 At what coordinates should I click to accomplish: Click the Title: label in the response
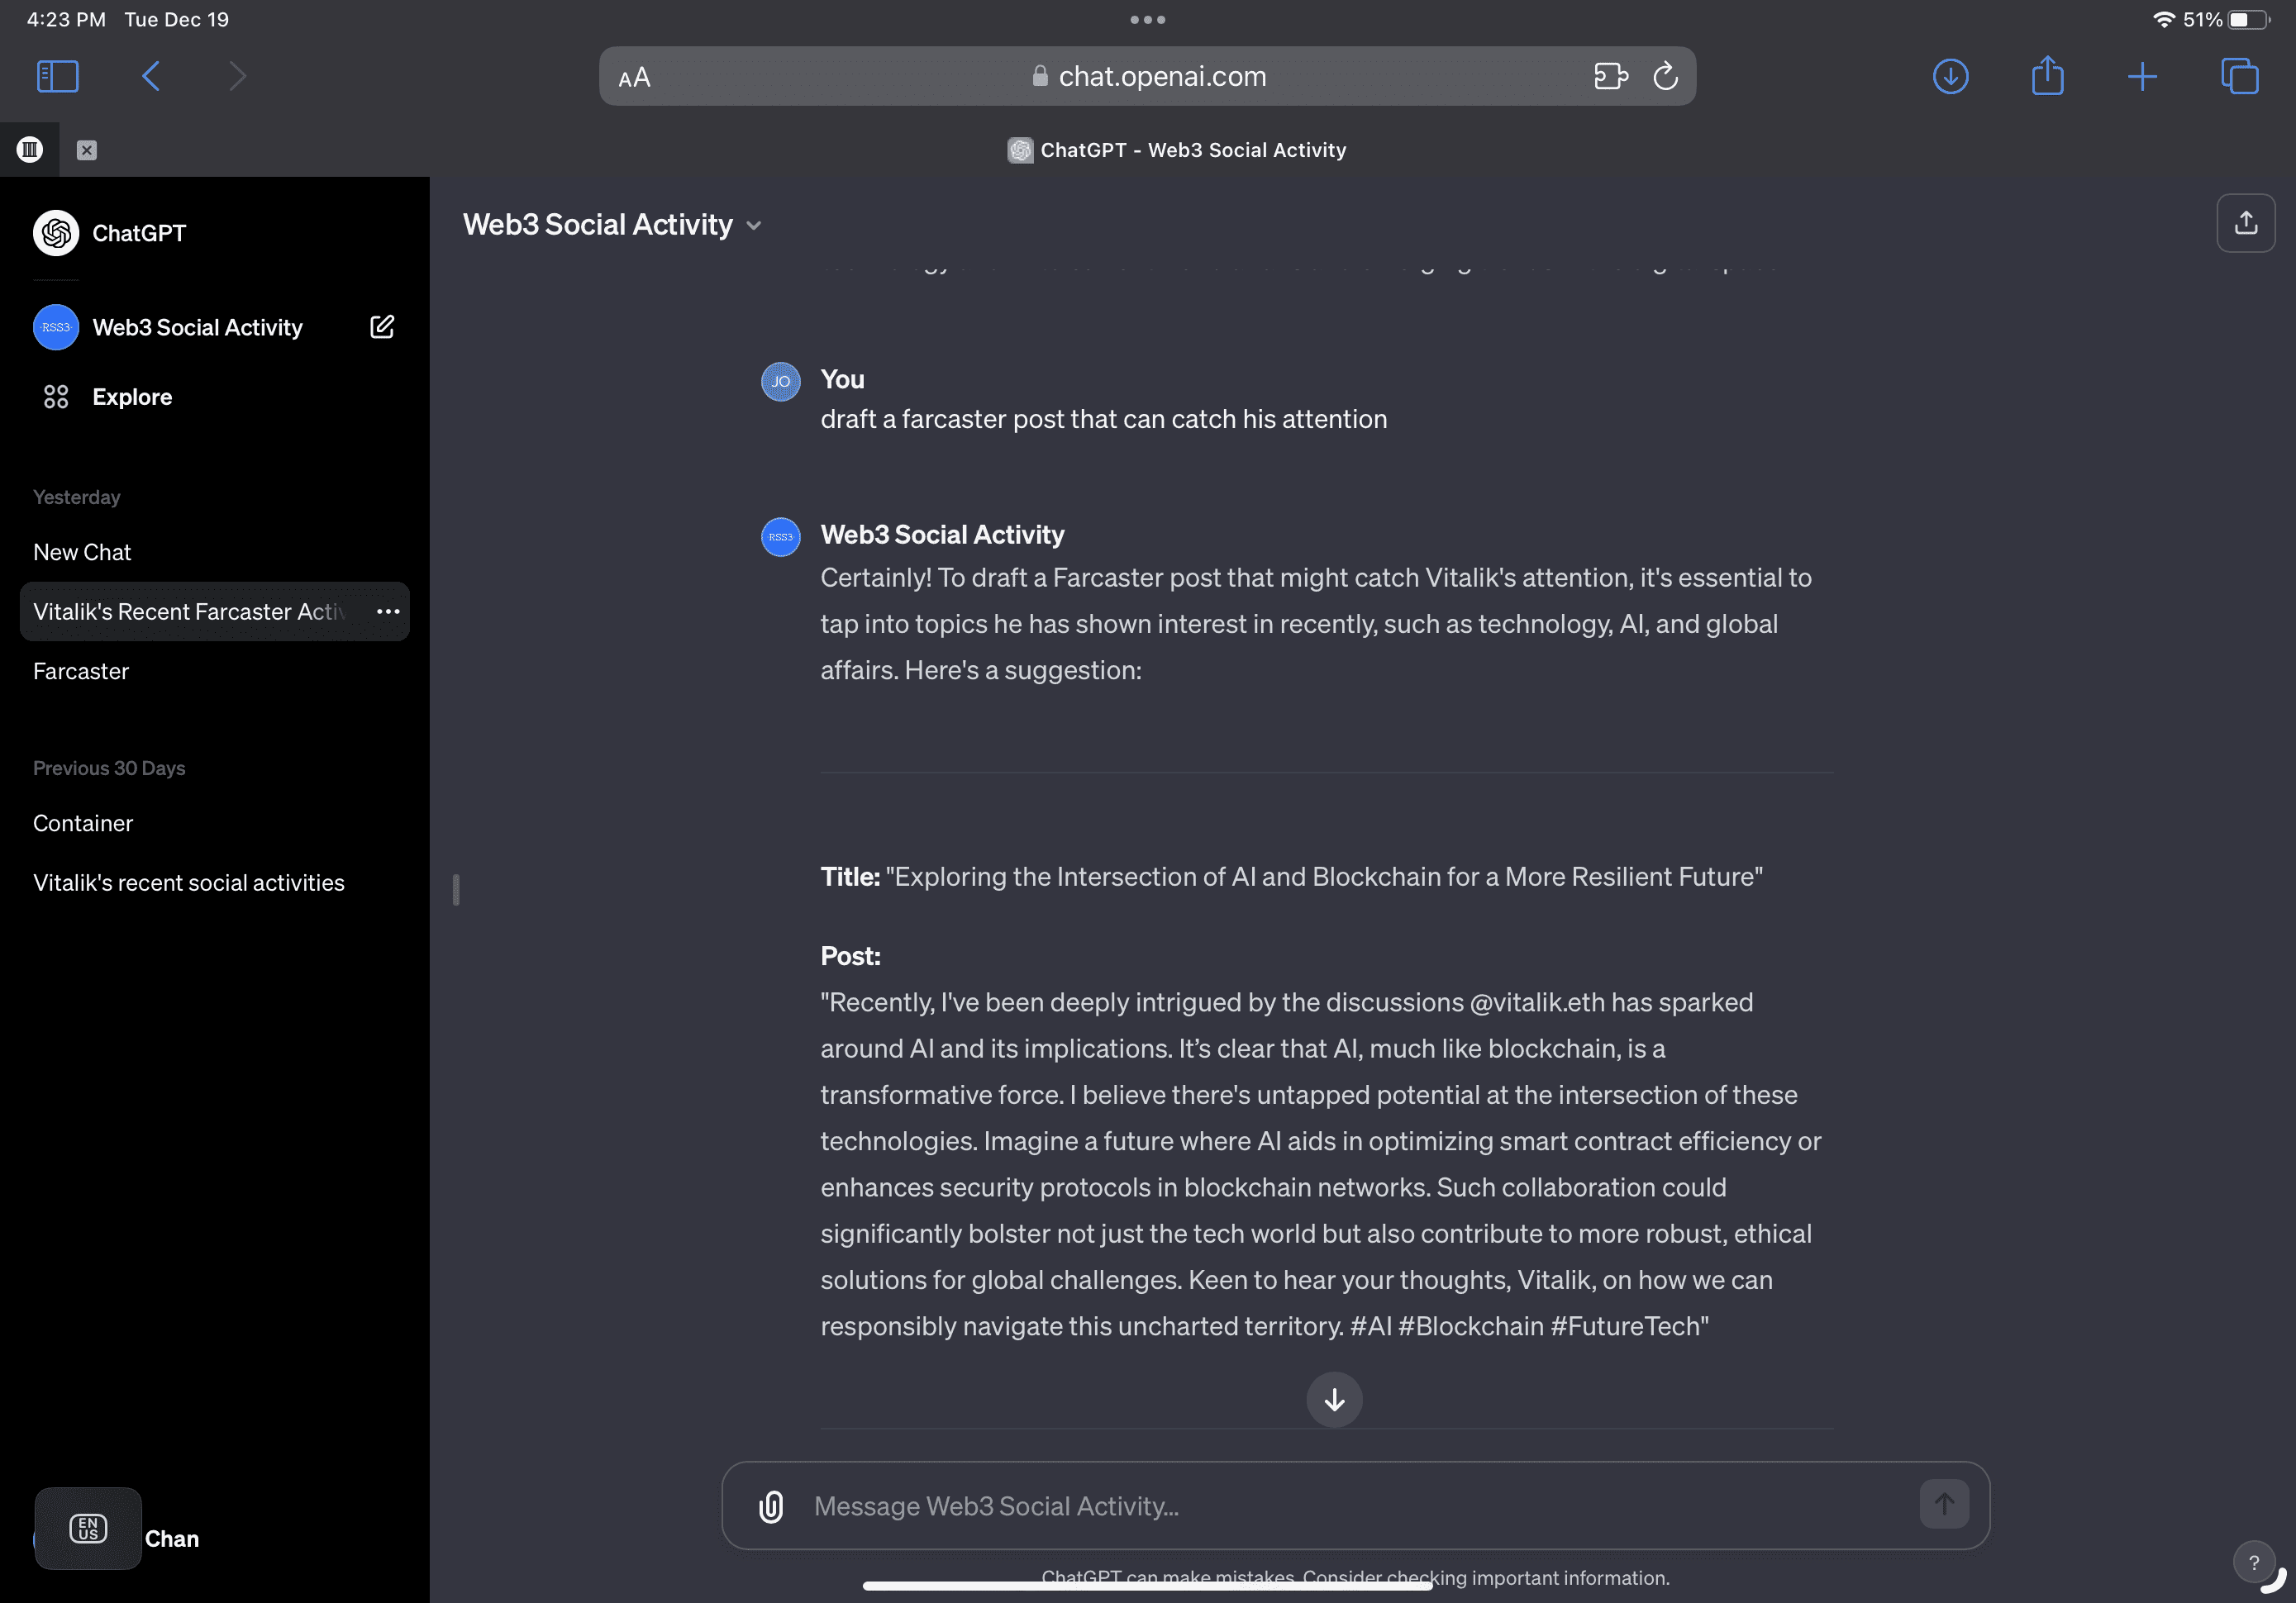coord(850,877)
